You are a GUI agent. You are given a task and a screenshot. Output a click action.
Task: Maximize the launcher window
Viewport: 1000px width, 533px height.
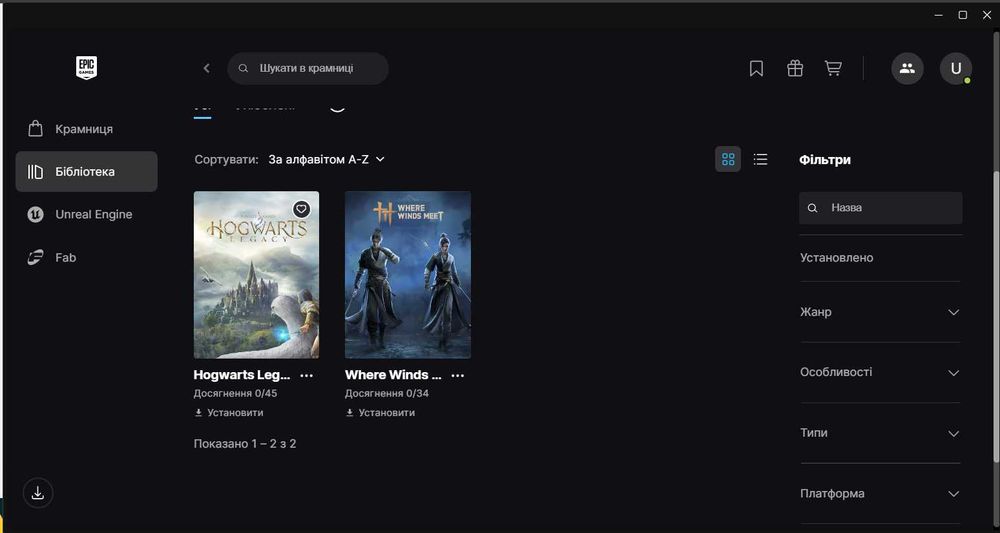(963, 15)
